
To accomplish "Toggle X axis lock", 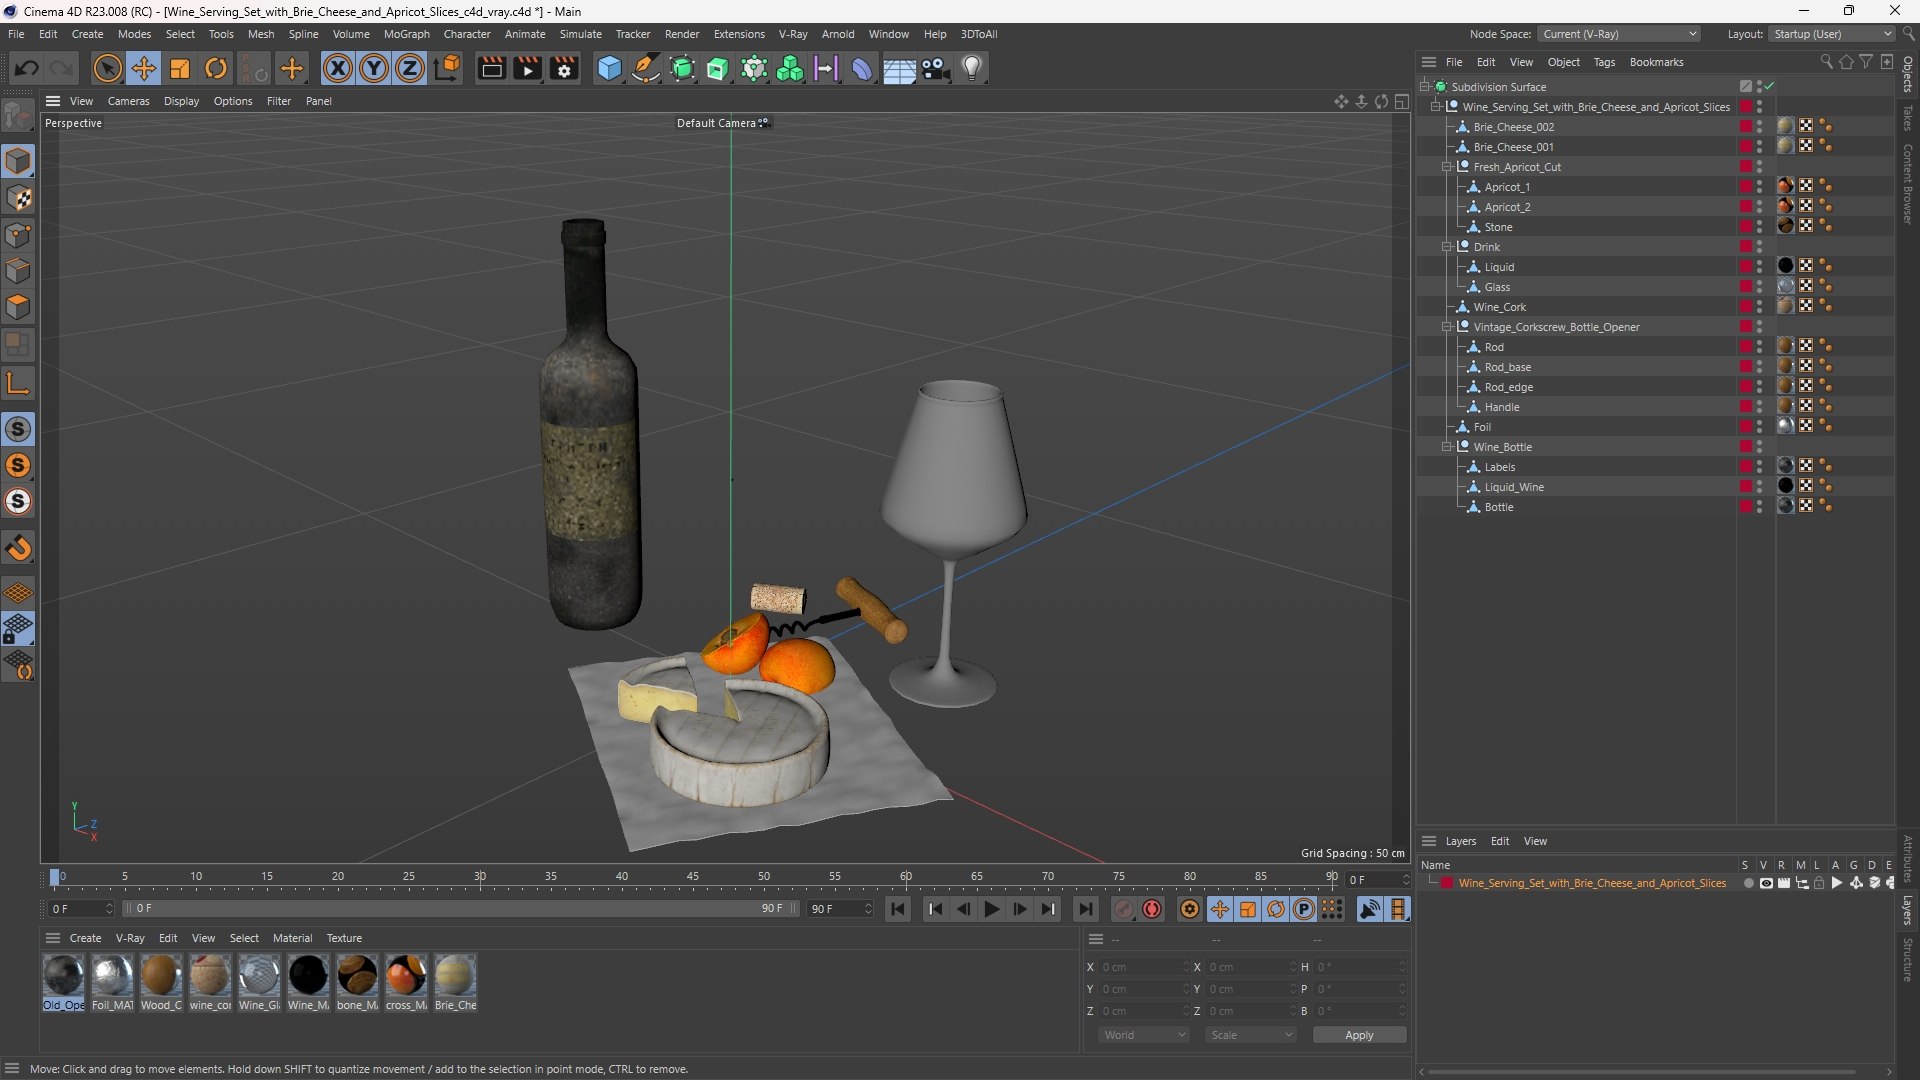I will [x=338, y=68].
